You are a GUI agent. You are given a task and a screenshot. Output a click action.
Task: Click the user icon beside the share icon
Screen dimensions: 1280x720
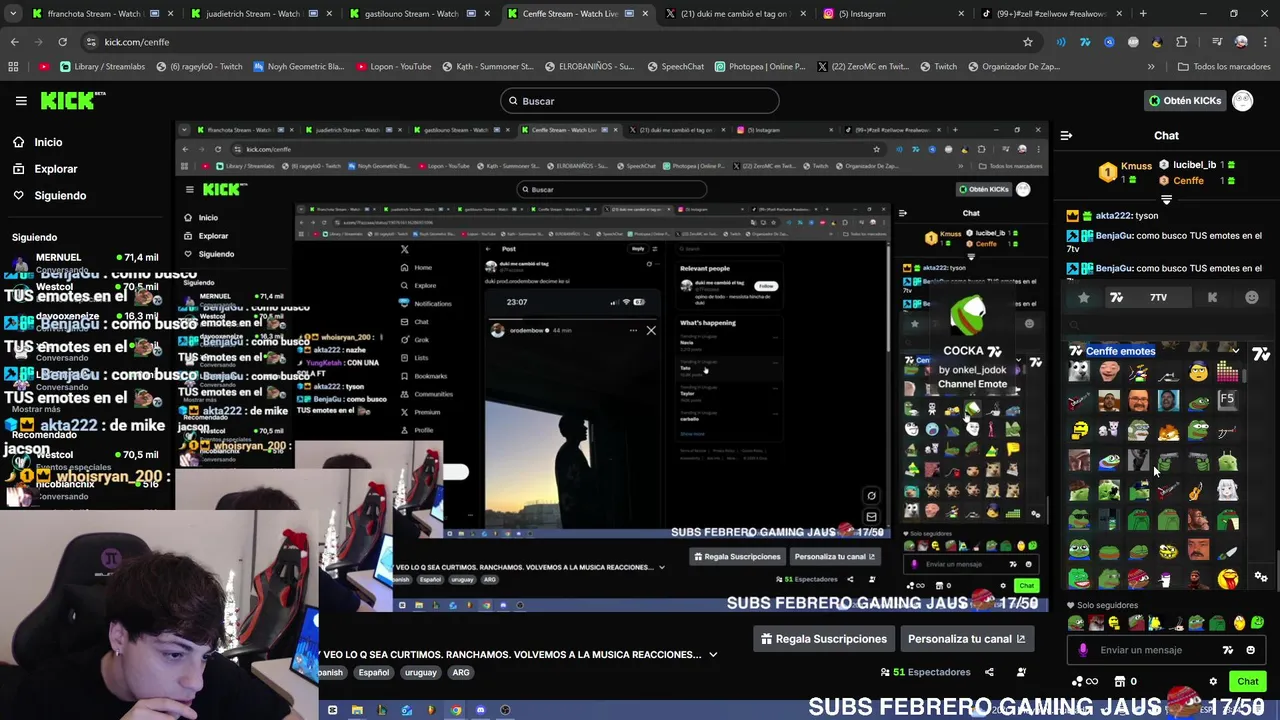pos(1021,672)
